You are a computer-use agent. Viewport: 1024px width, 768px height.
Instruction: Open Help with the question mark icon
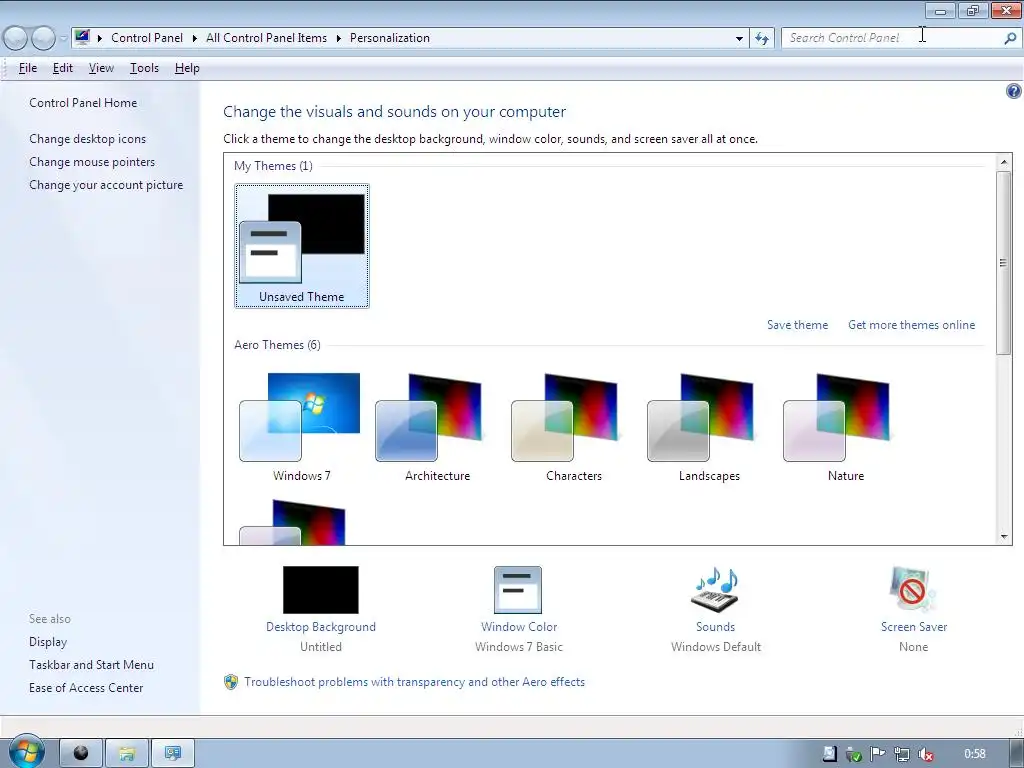[1013, 91]
